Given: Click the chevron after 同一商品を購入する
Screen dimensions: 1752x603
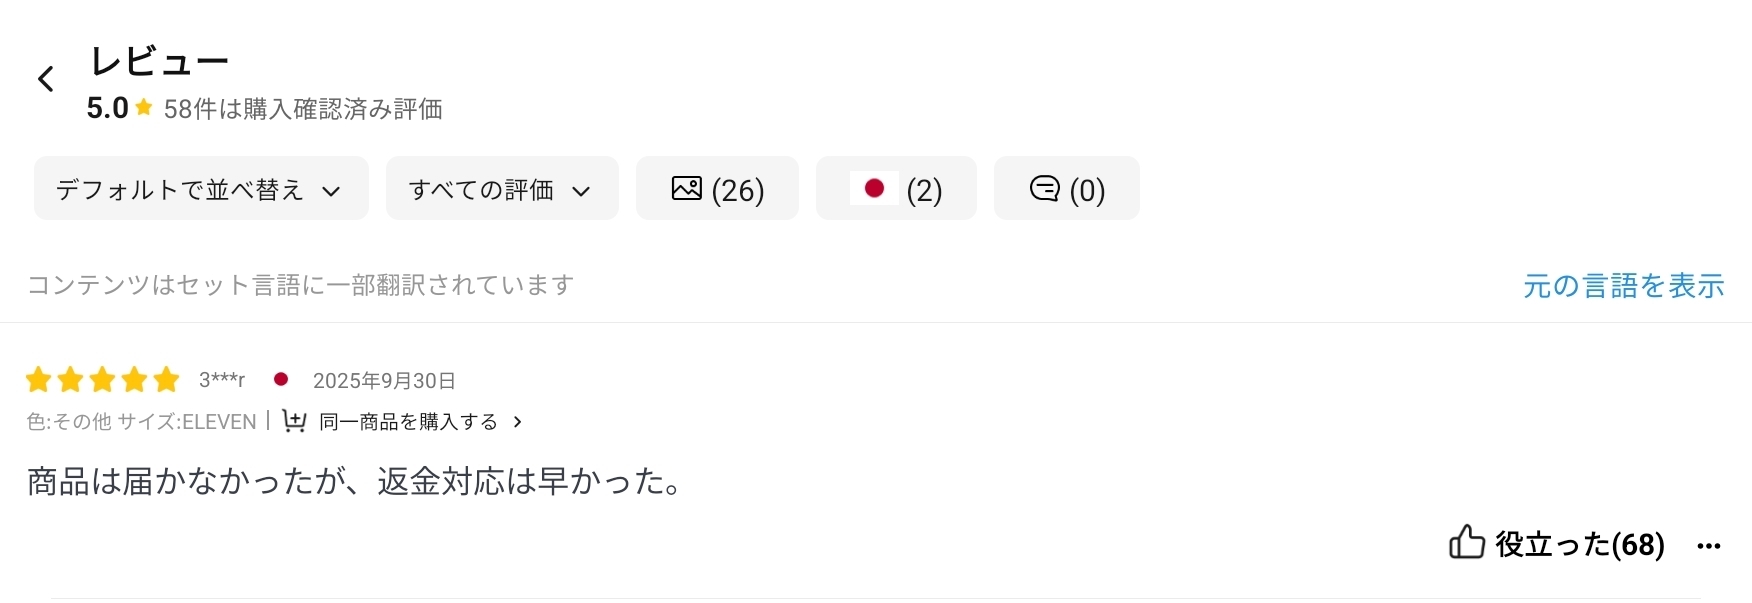Looking at the screenshot, I should (x=517, y=422).
